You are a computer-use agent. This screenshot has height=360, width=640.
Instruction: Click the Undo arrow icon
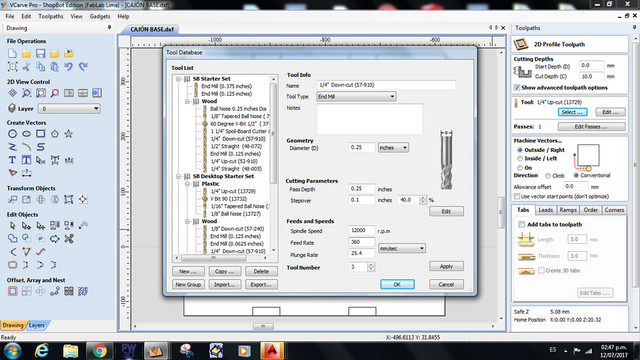[69, 67]
